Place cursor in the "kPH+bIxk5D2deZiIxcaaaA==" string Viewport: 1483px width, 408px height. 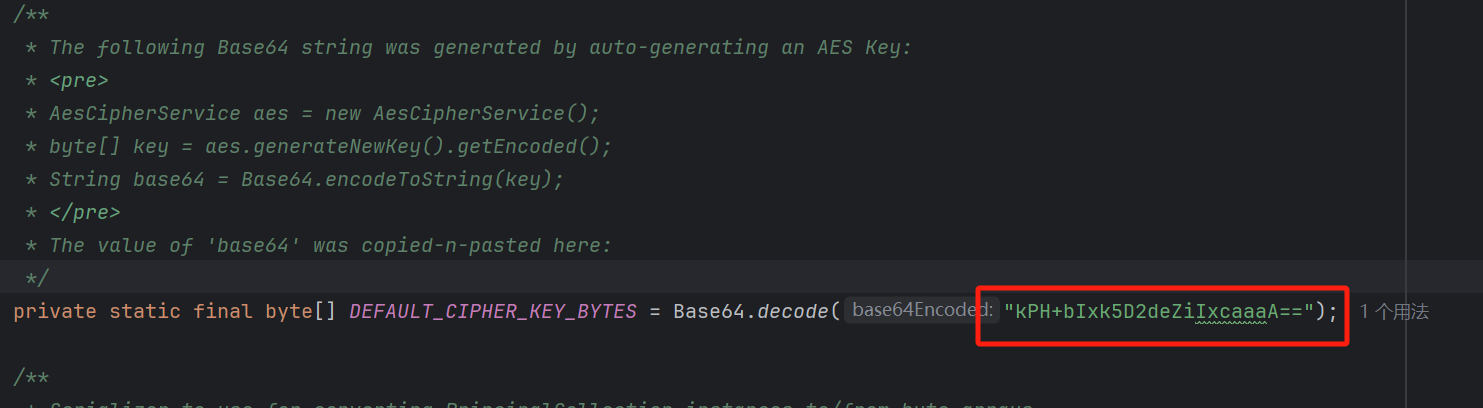1158,312
